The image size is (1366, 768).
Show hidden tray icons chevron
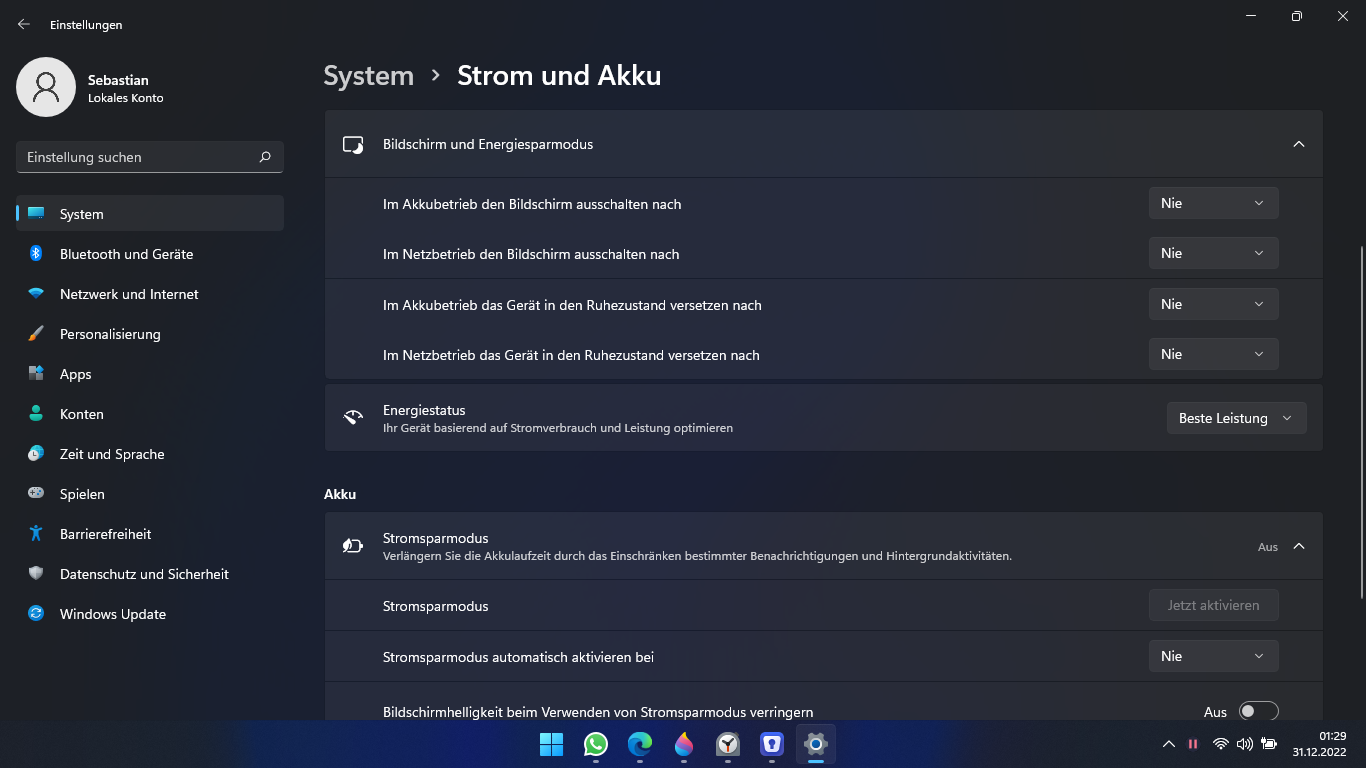(1168, 744)
